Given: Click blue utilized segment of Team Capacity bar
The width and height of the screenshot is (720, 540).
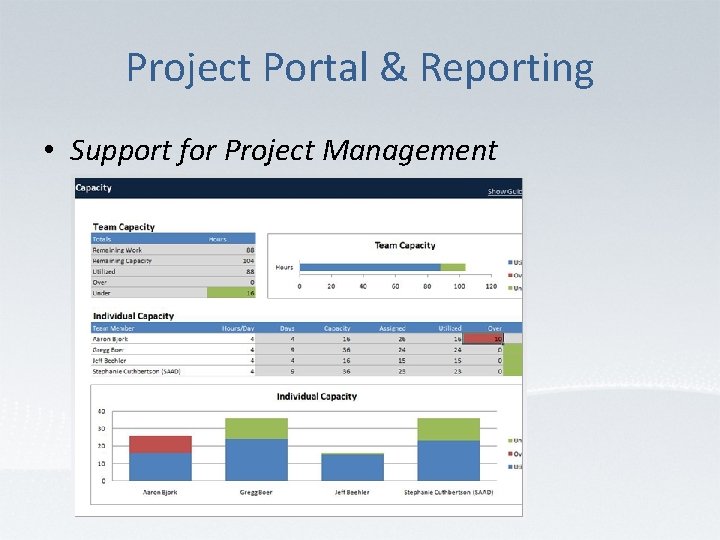Looking at the screenshot, I should 370,267.
